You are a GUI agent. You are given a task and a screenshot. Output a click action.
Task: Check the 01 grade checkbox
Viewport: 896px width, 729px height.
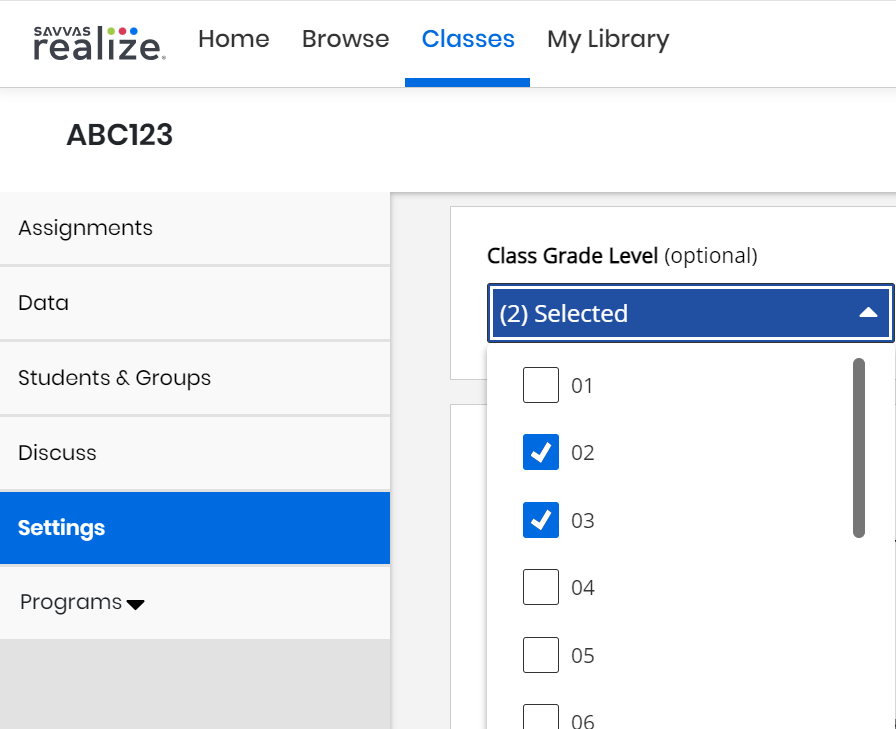(541, 385)
